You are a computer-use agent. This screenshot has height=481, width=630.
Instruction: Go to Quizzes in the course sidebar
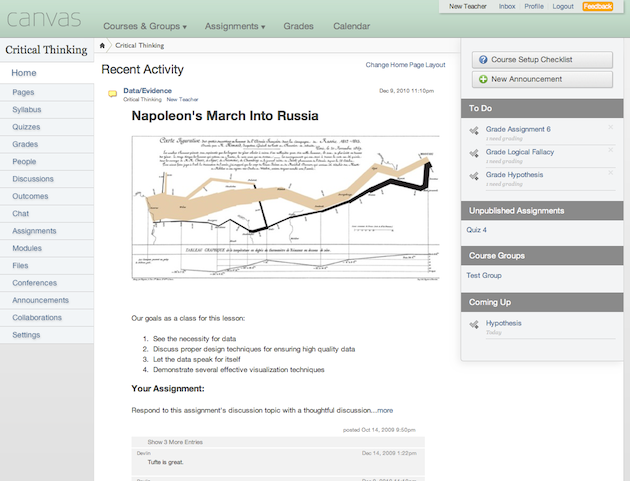click(26, 125)
